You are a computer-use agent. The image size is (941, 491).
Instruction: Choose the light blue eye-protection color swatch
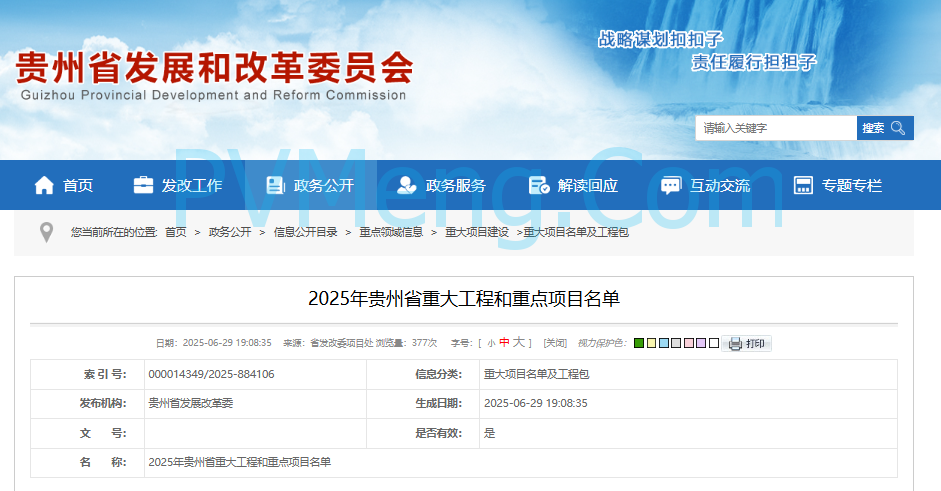(664, 343)
